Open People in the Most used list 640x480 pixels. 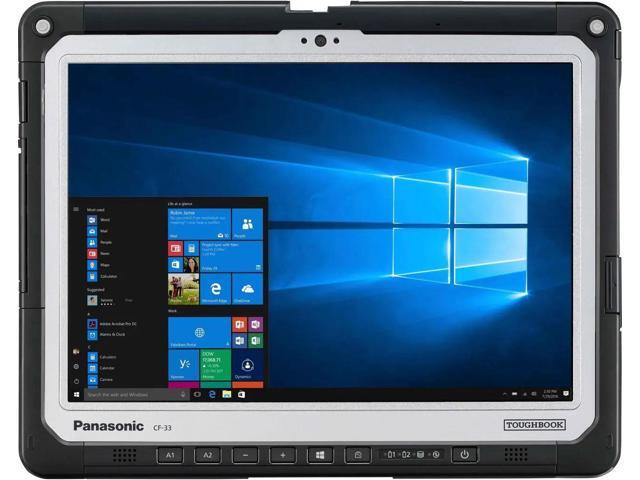100,242
